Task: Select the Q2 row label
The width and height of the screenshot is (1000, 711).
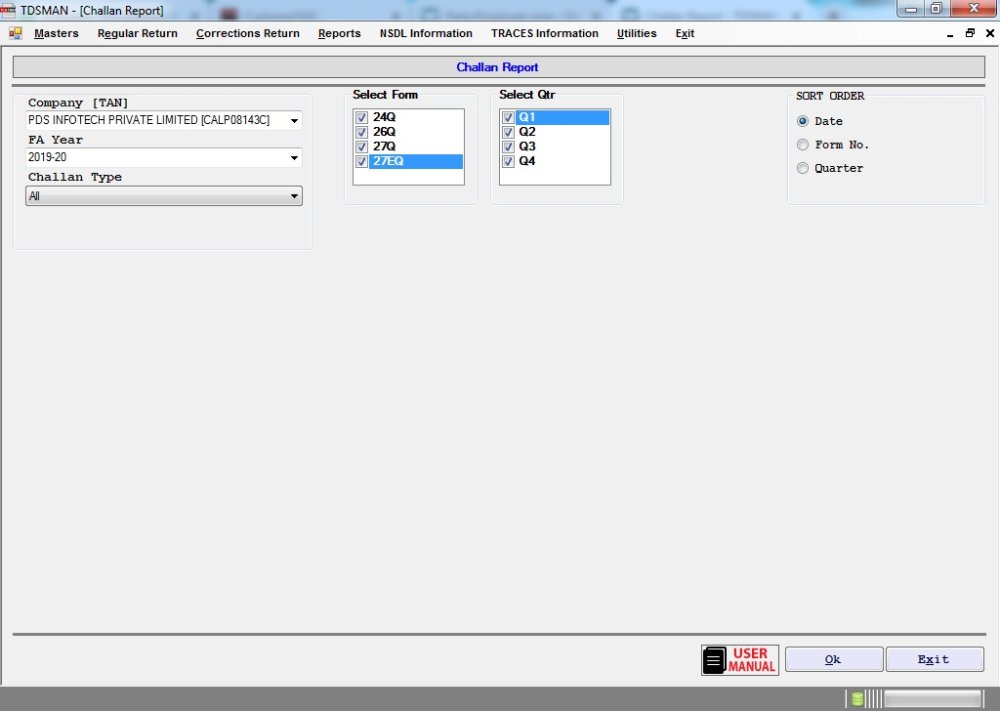Action: coord(527,132)
